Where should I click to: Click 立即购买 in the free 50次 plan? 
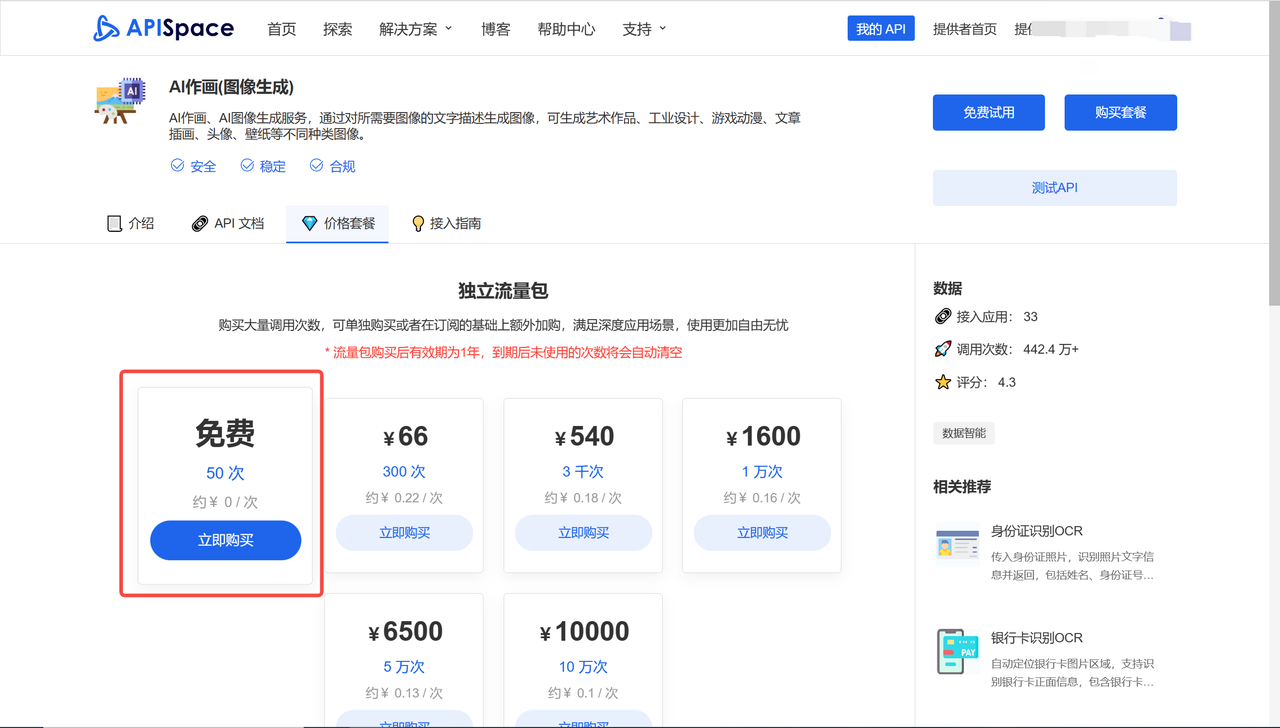(x=225, y=539)
